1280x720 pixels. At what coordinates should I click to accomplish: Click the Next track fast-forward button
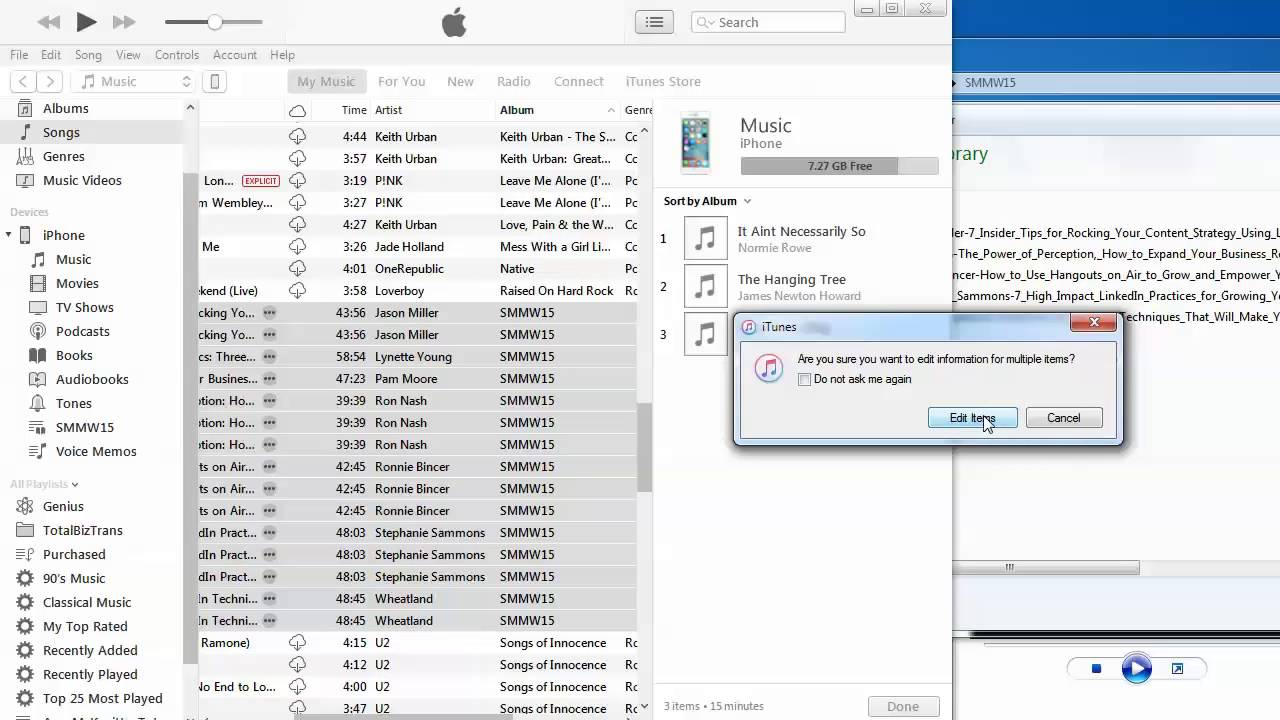pyautogui.click(x=124, y=22)
